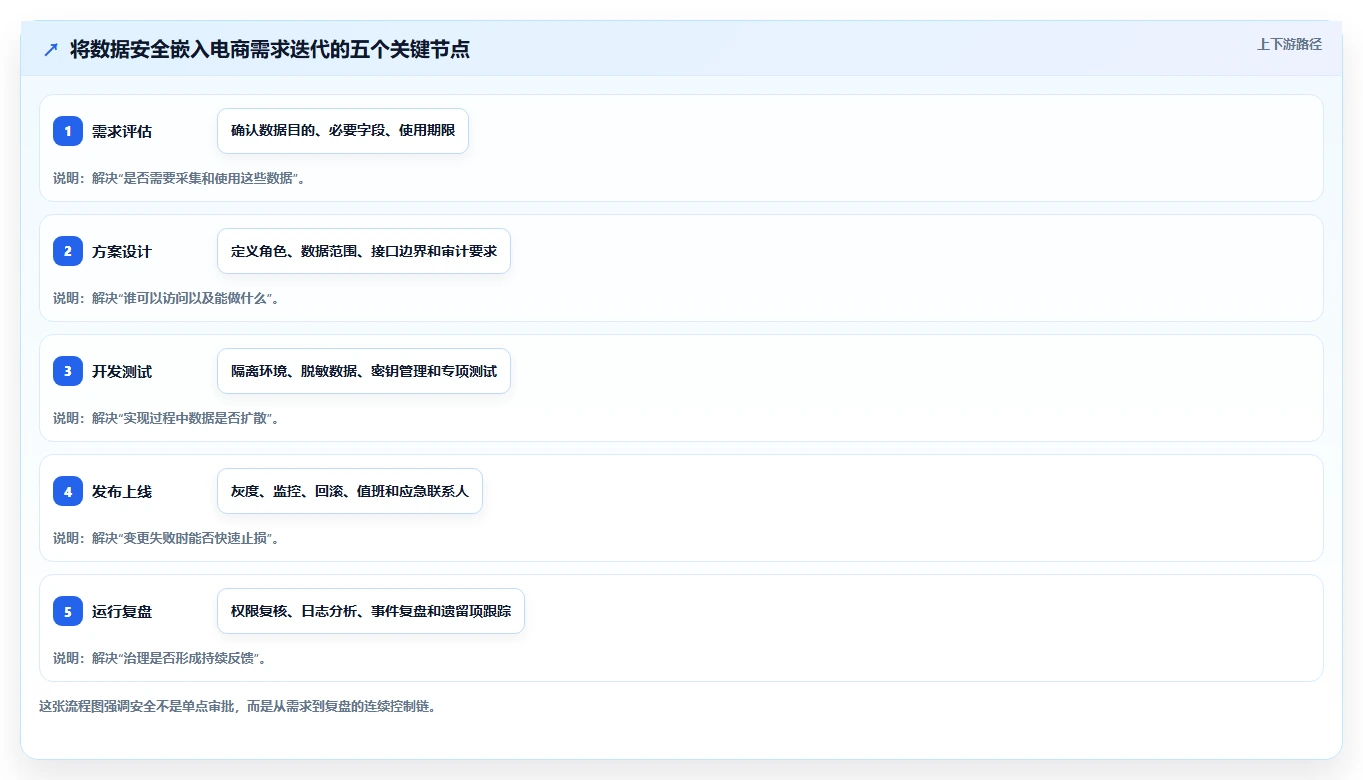
Task: Click the step 1 number badge
Action: pyautogui.click(x=68, y=131)
